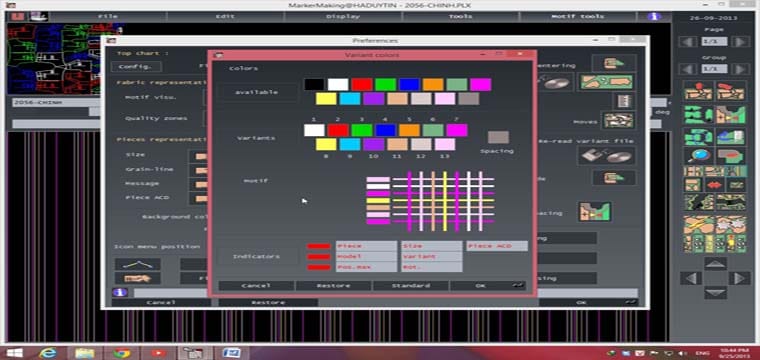The height and width of the screenshot is (360, 760).
Task: Click previous group left arrow
Action: pos(688,69)
